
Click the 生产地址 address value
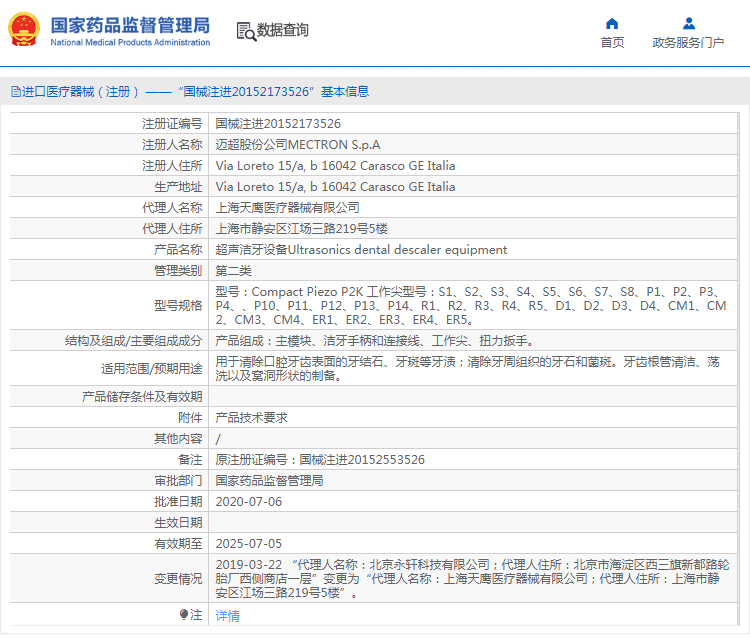(335, 187)
